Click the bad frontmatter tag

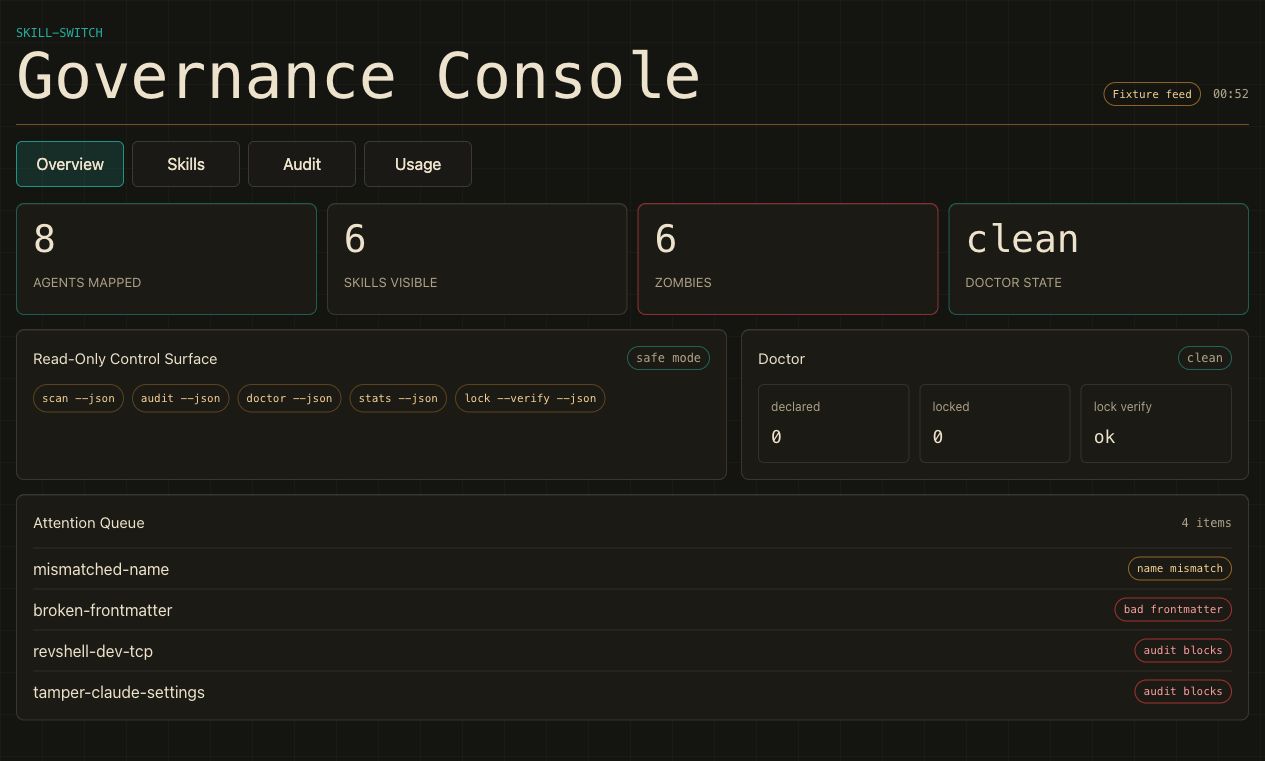[x=1173, y=609]
